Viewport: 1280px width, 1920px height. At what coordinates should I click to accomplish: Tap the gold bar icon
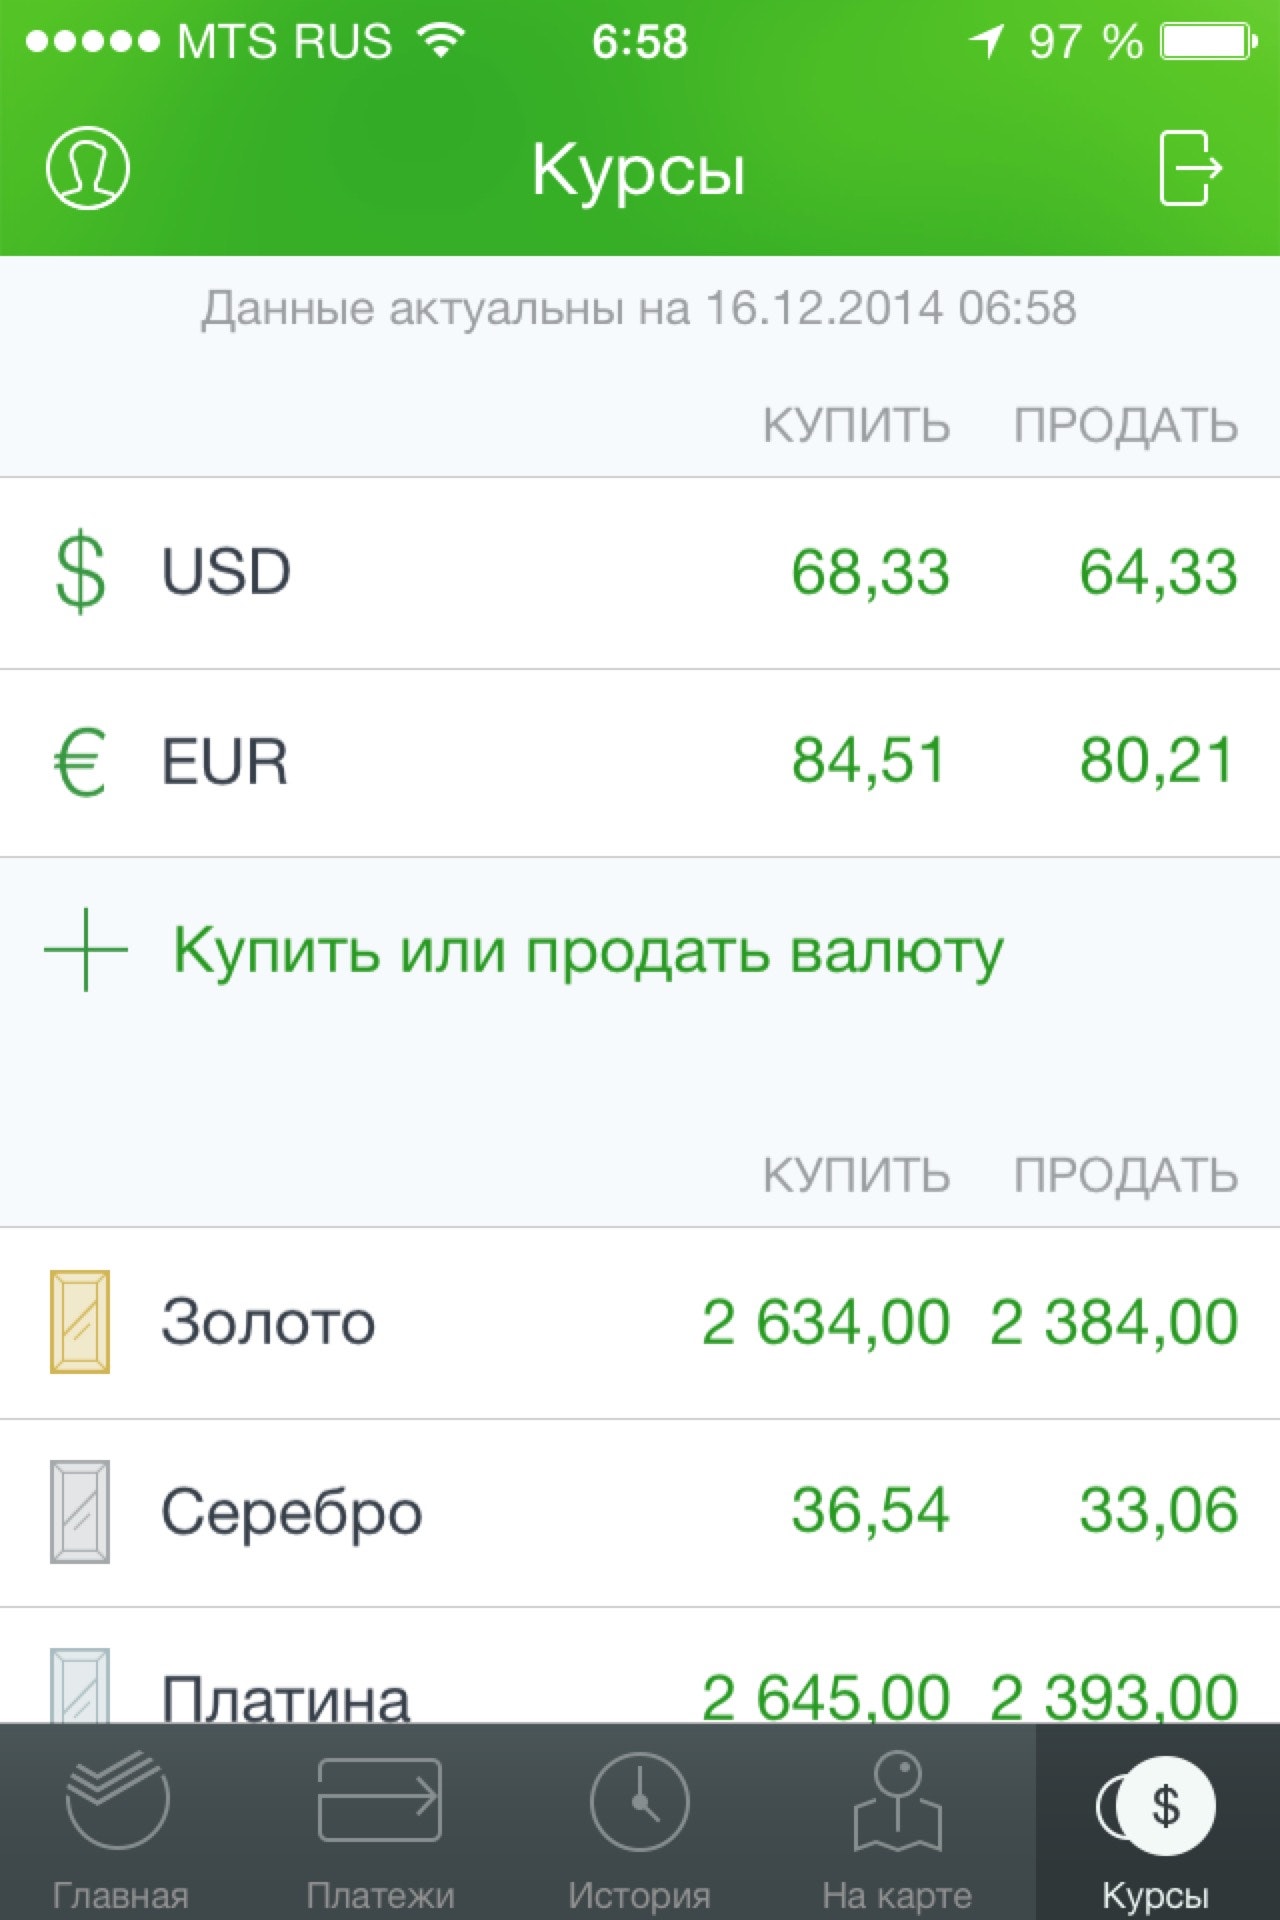click(80, 1321)
